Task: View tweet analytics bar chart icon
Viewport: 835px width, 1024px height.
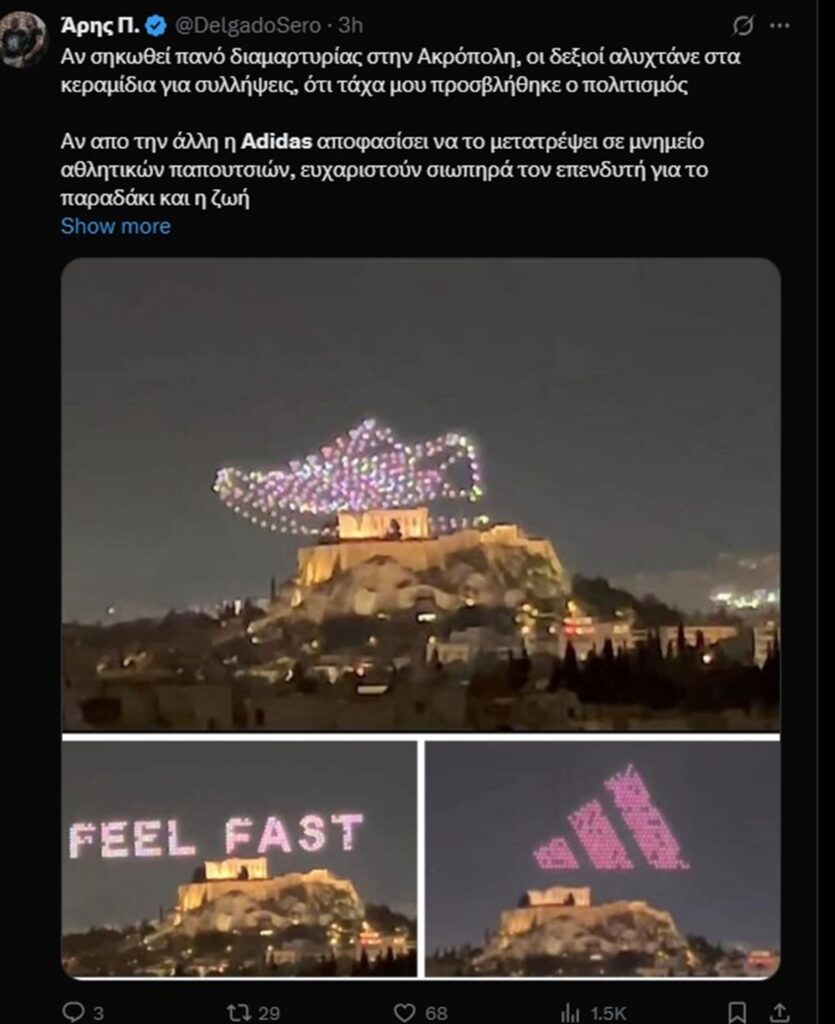Action: coord(570,1013)
